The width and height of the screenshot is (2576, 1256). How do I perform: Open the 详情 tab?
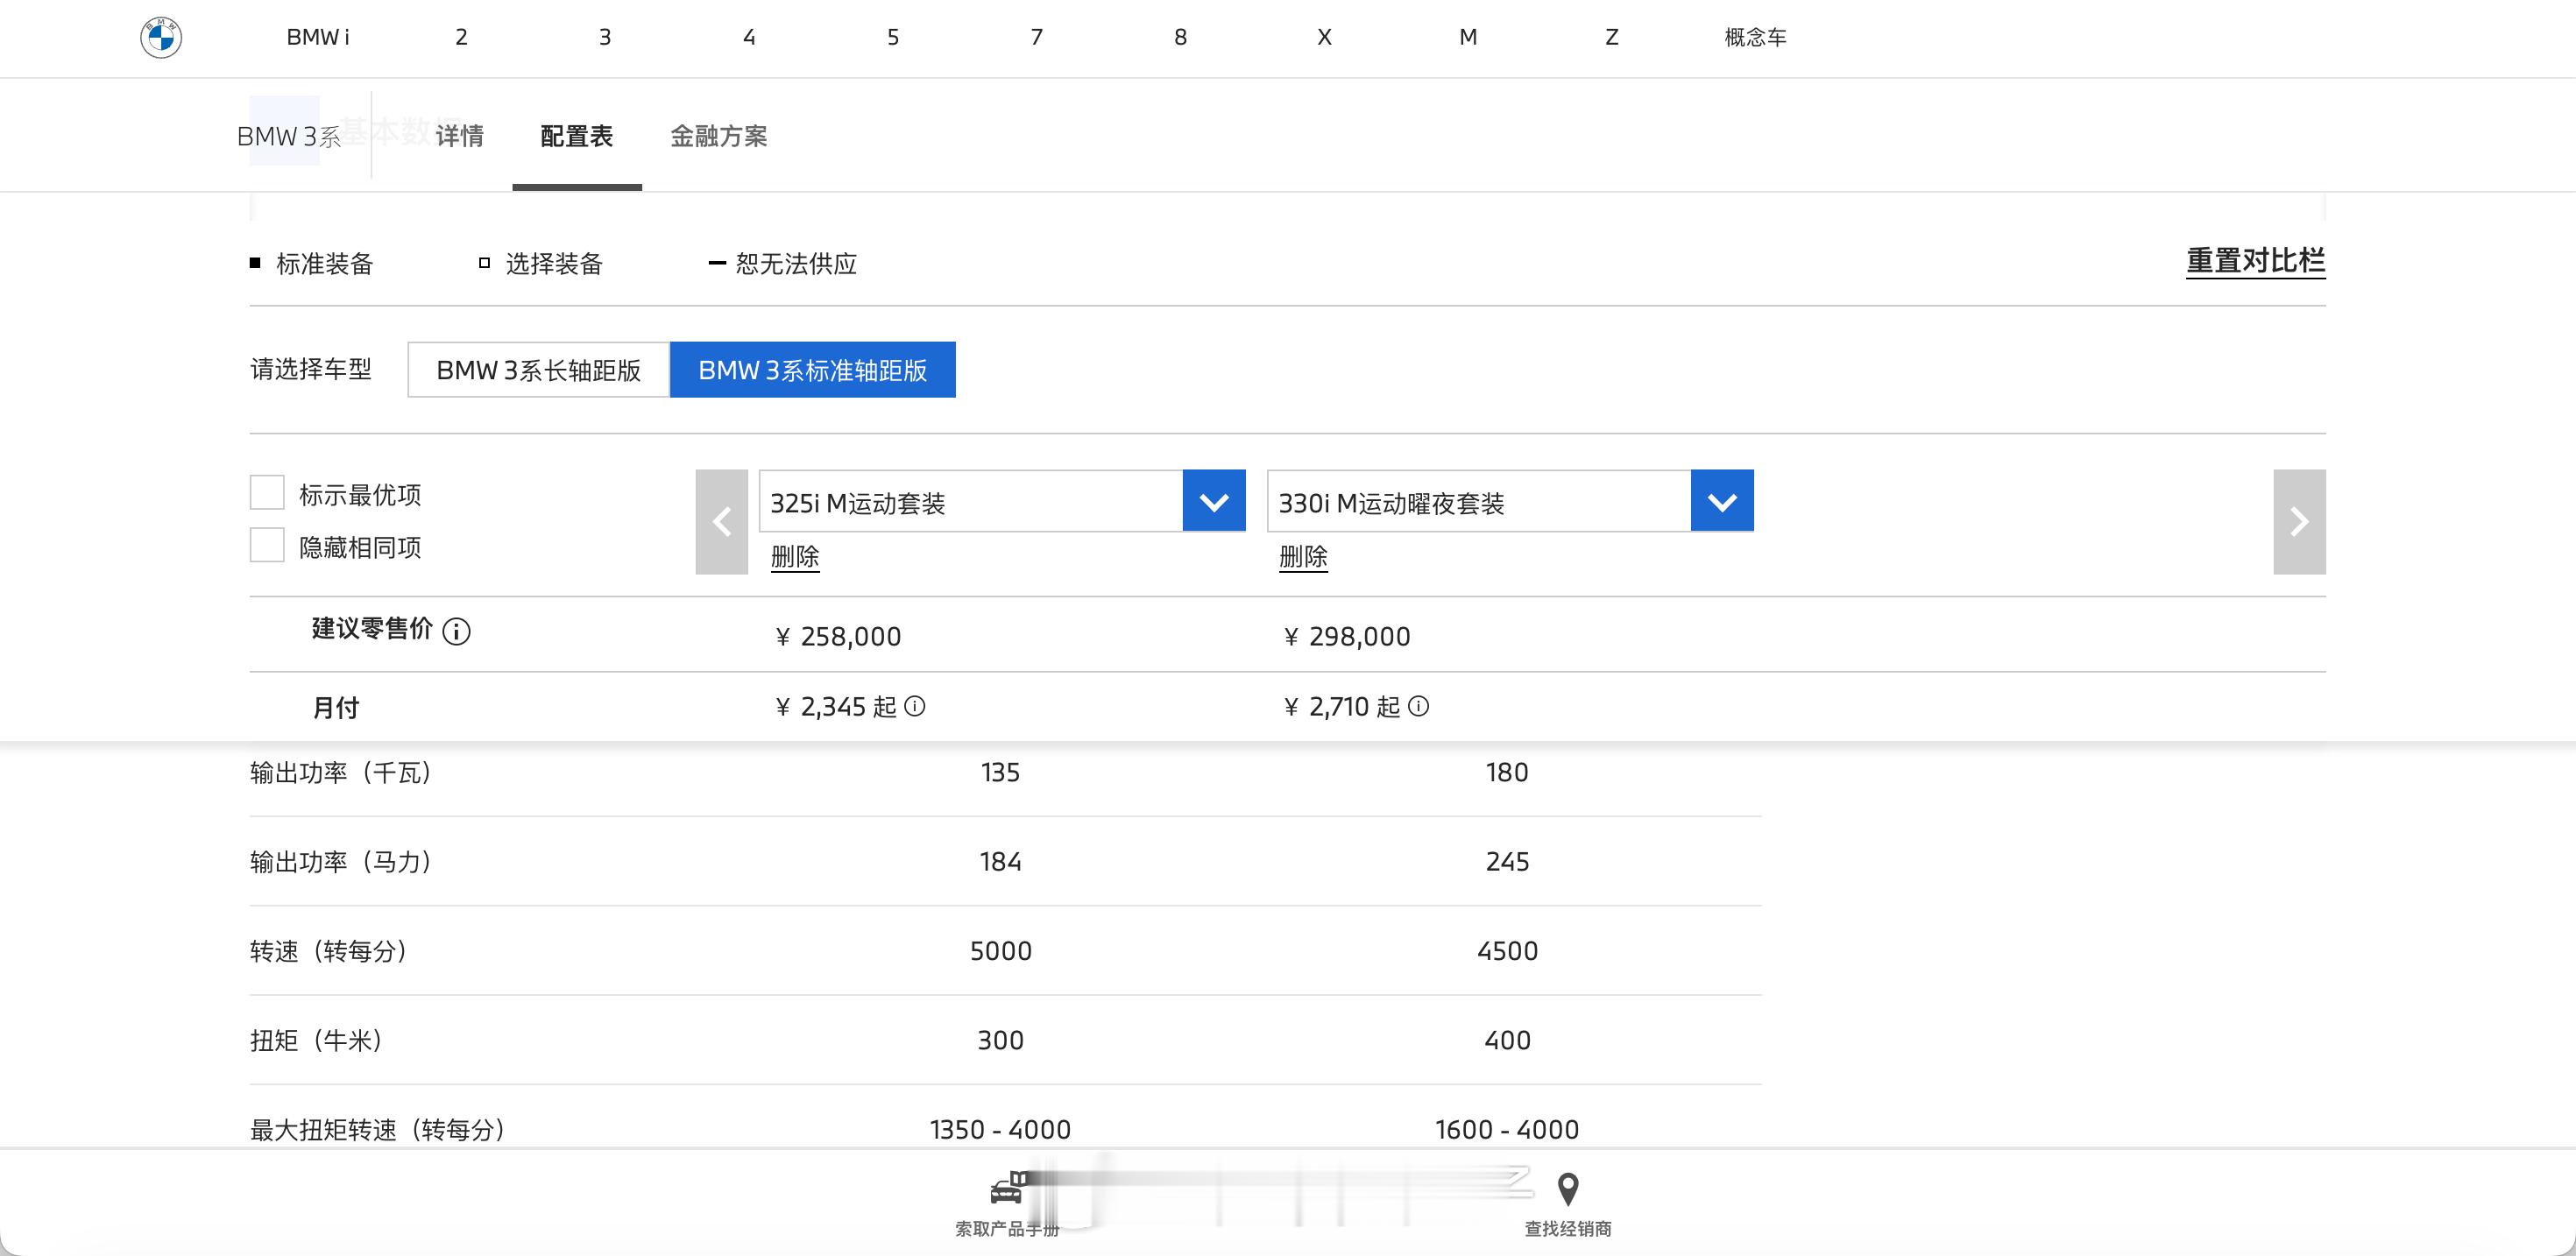click(x=460, y=136)
